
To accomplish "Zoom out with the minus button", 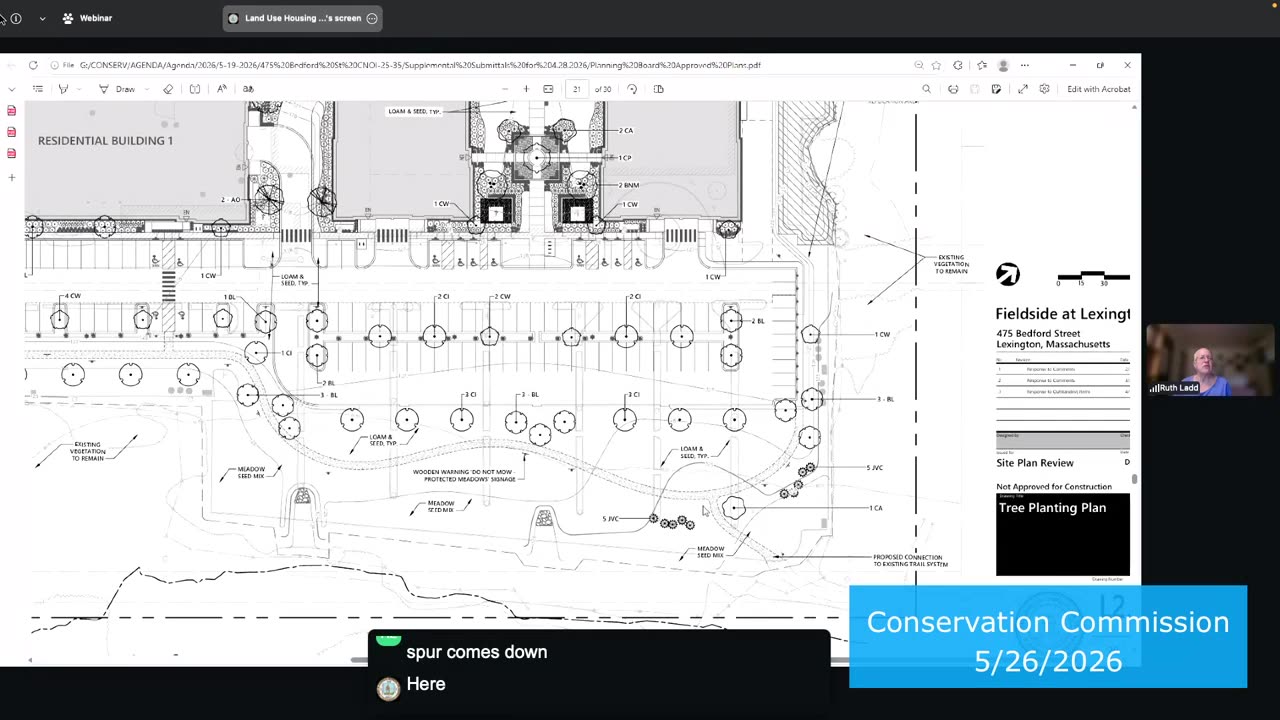I will pos(504,89).
